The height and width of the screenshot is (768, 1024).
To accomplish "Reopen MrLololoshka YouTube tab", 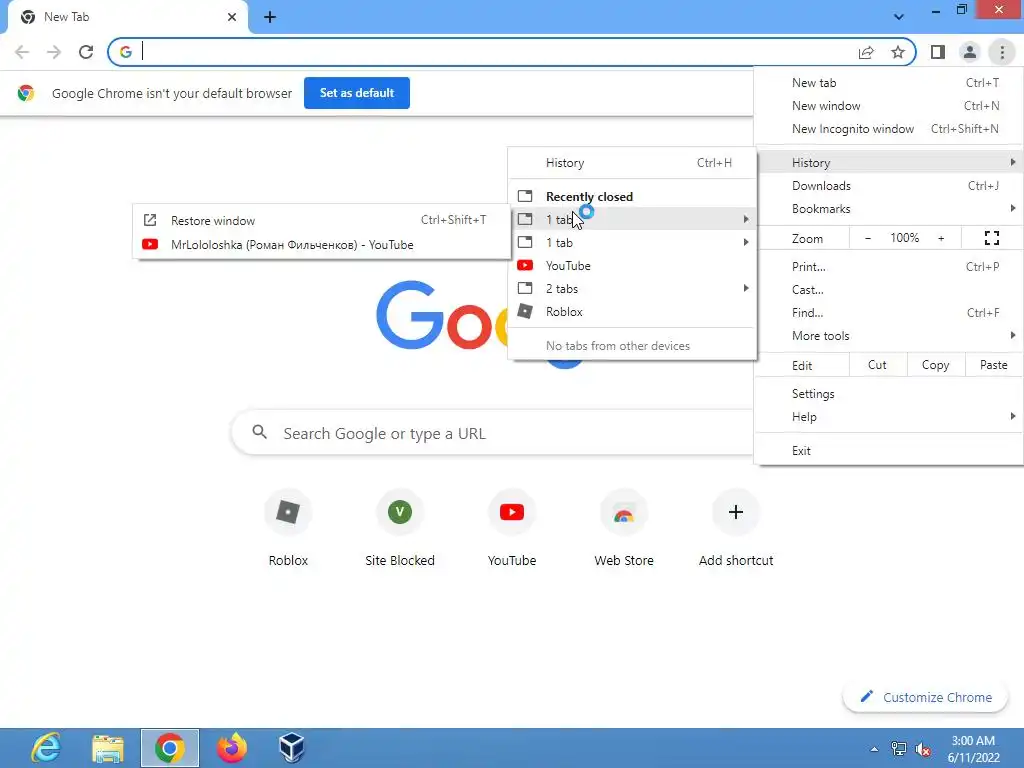I will [x=321, y=245].
